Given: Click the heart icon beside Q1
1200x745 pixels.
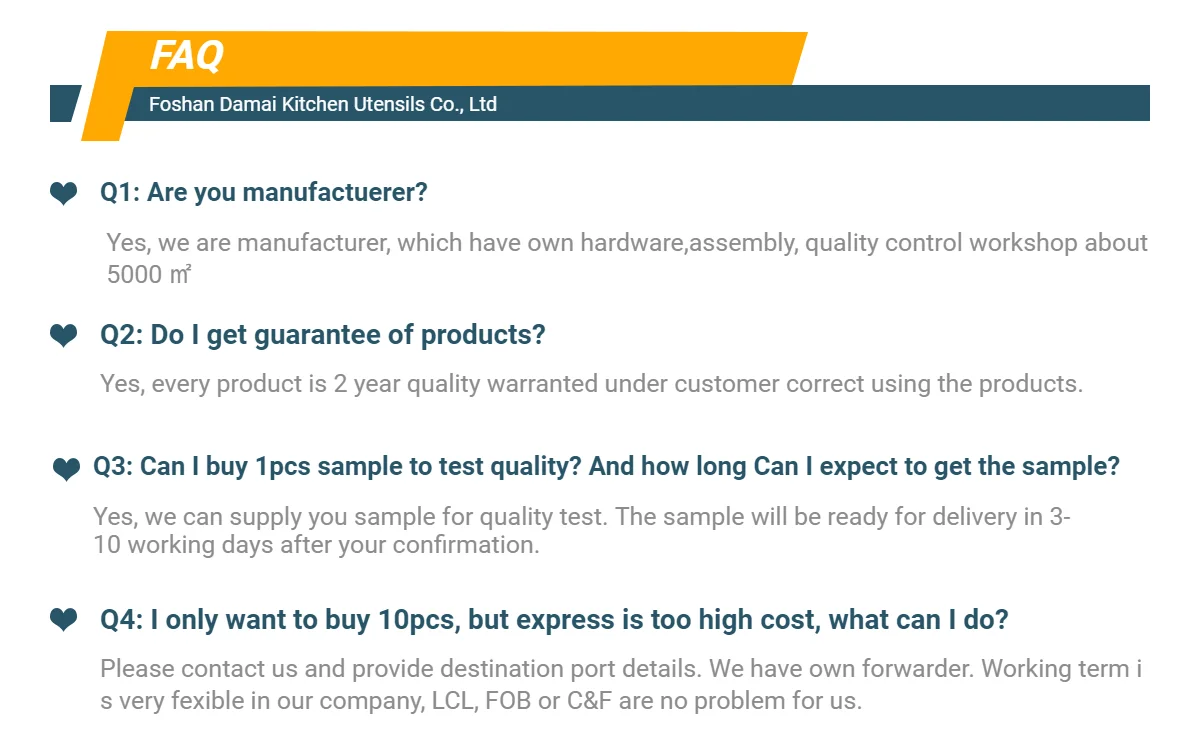Looking at the screenshot, I should 63,193.
